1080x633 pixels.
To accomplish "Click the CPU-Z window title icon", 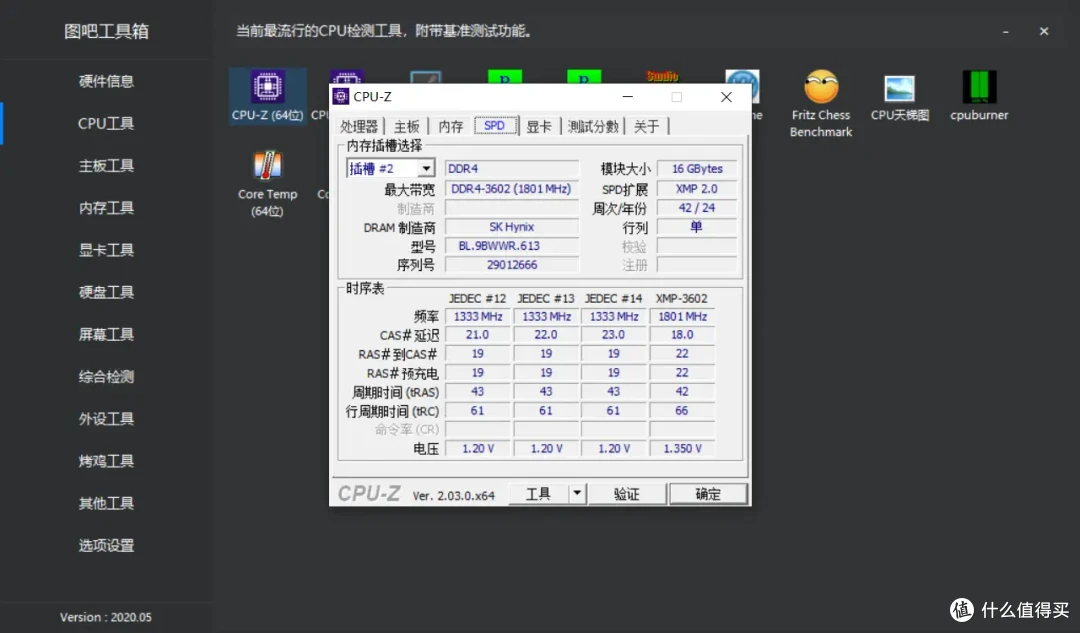I will (x=341, y=96).
